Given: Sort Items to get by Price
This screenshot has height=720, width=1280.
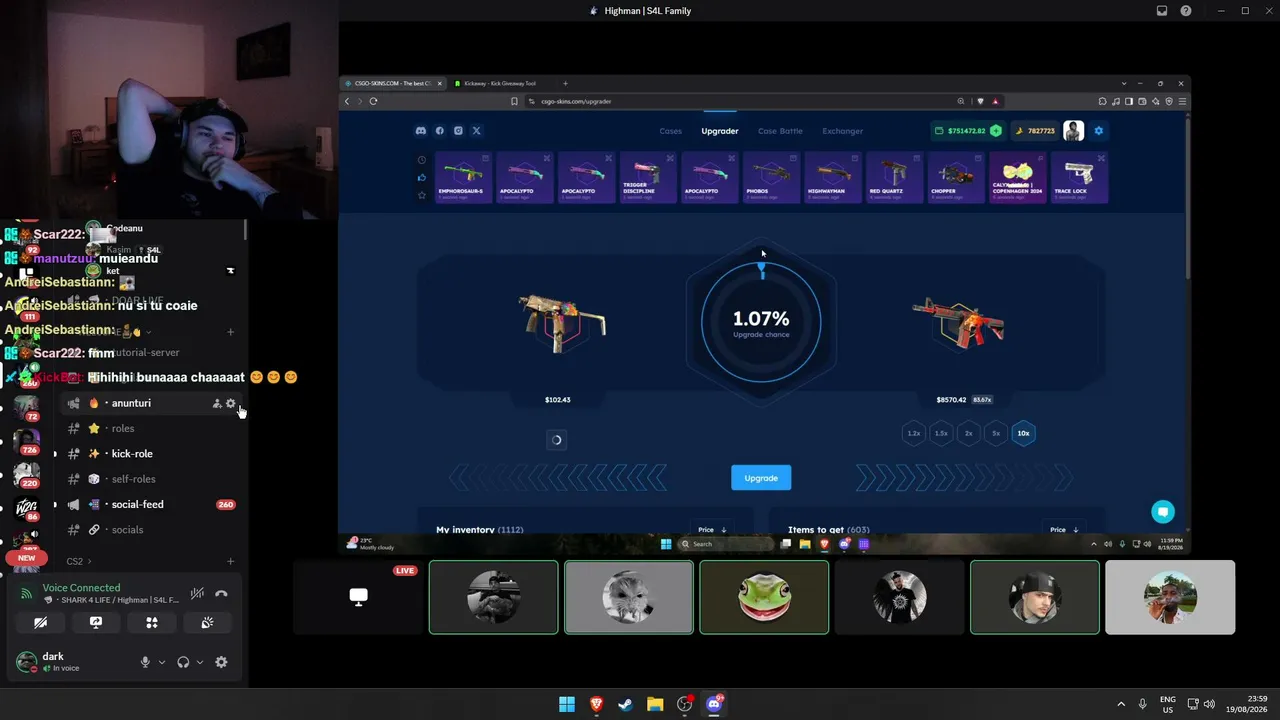Looking at the screenshot, I should 1063,529.
